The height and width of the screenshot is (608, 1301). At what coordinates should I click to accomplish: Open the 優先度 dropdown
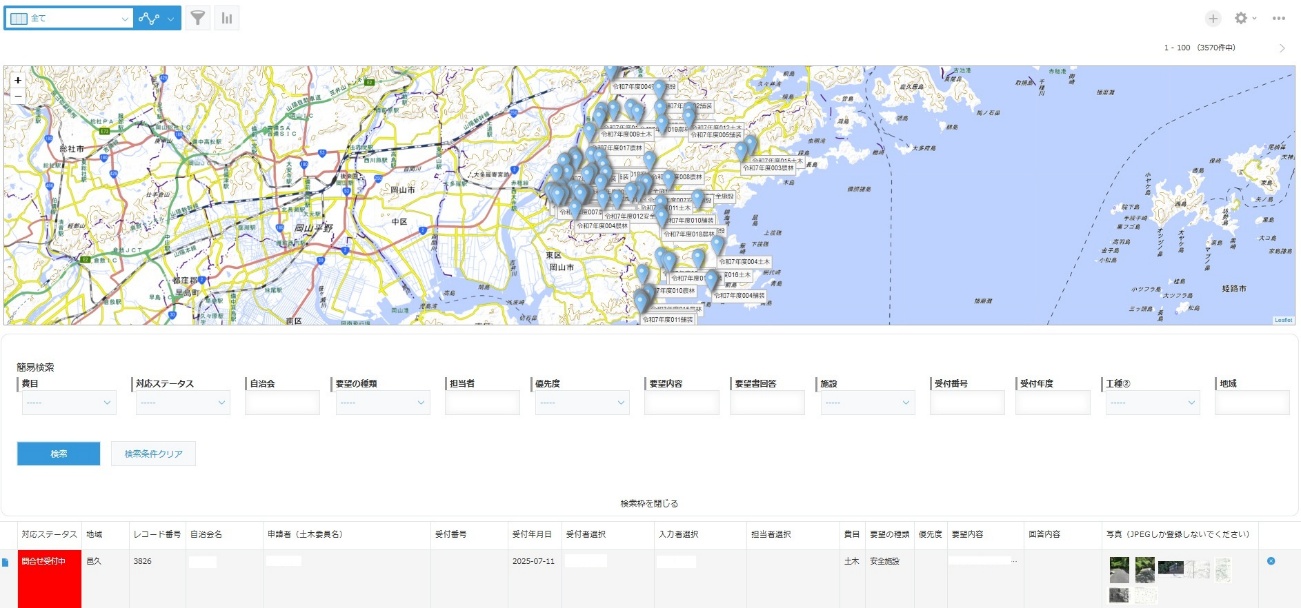582,402
